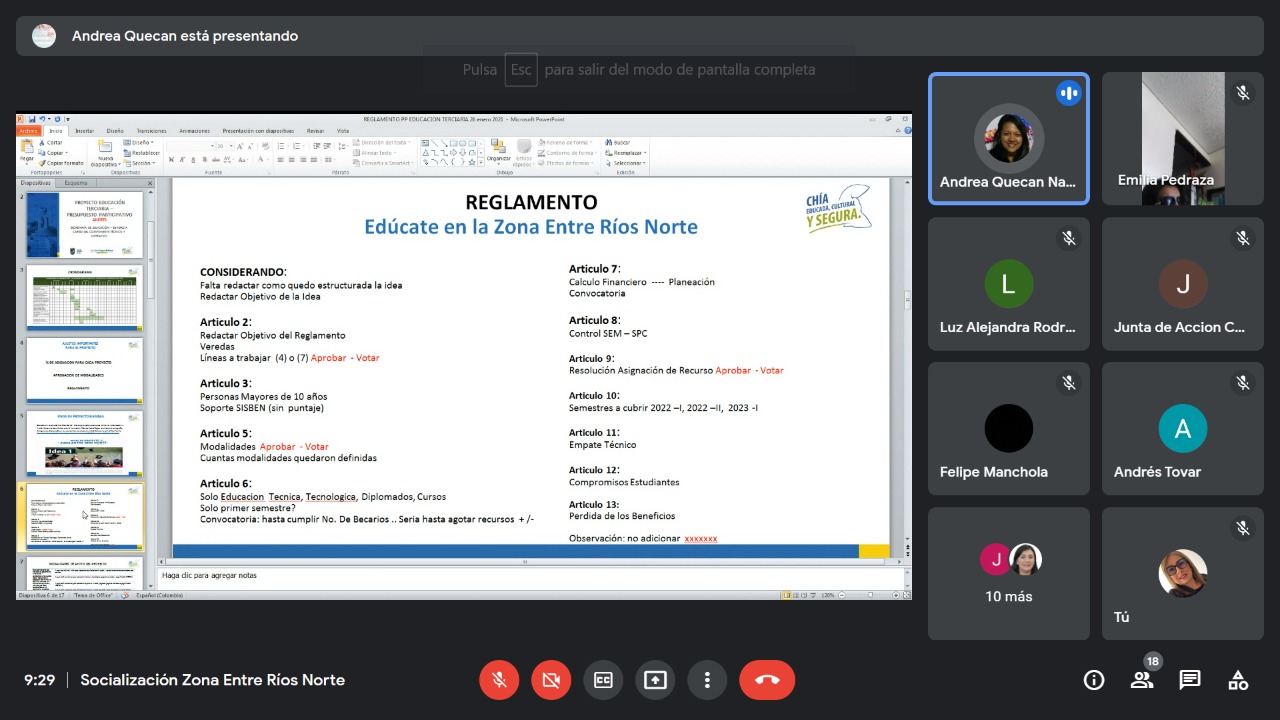Open the slide Diseño layout dropdown
Viewport: 1280px width, 720px height.
[x=138, y=143]
